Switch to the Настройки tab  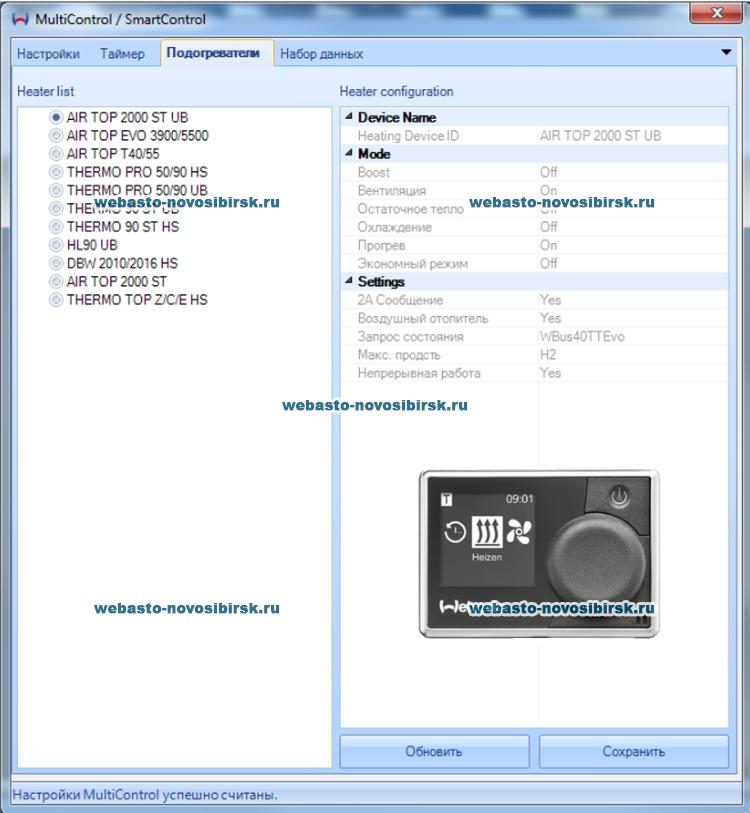(x=49, y=54)
